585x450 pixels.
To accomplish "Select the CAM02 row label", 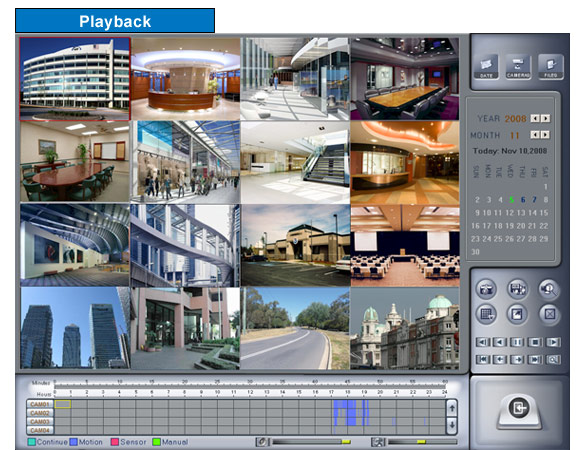I will point(40,413).
